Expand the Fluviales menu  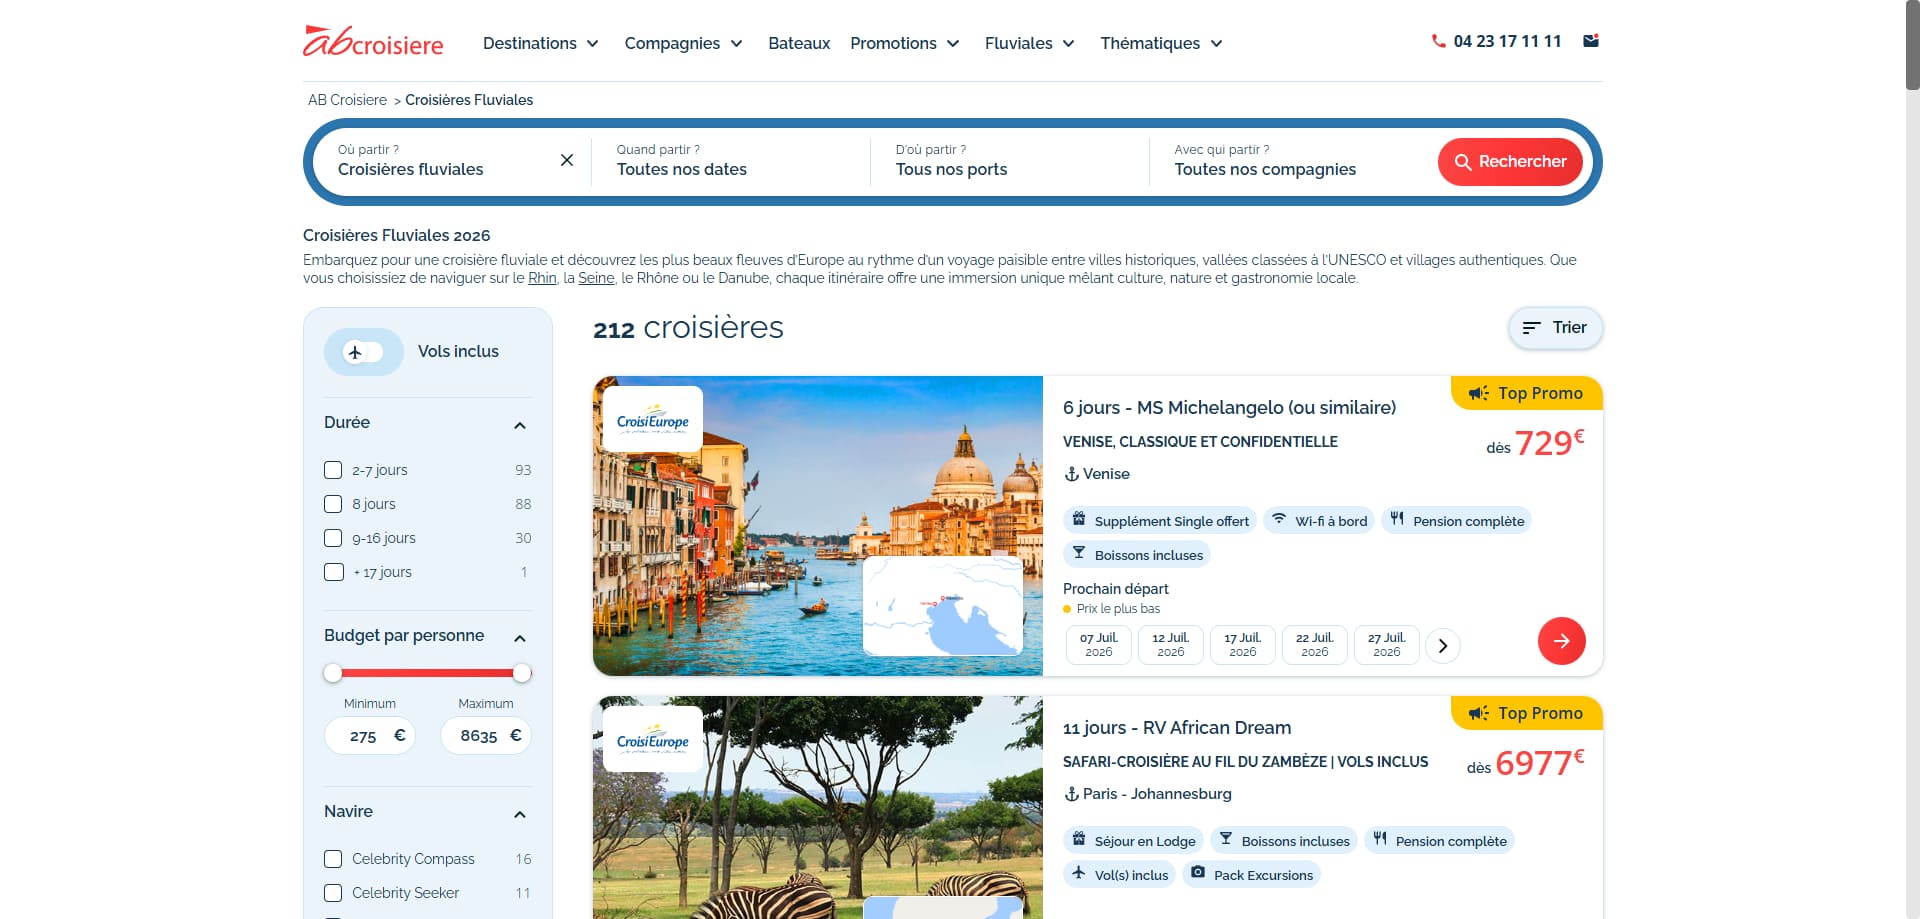click(1030, 43)
